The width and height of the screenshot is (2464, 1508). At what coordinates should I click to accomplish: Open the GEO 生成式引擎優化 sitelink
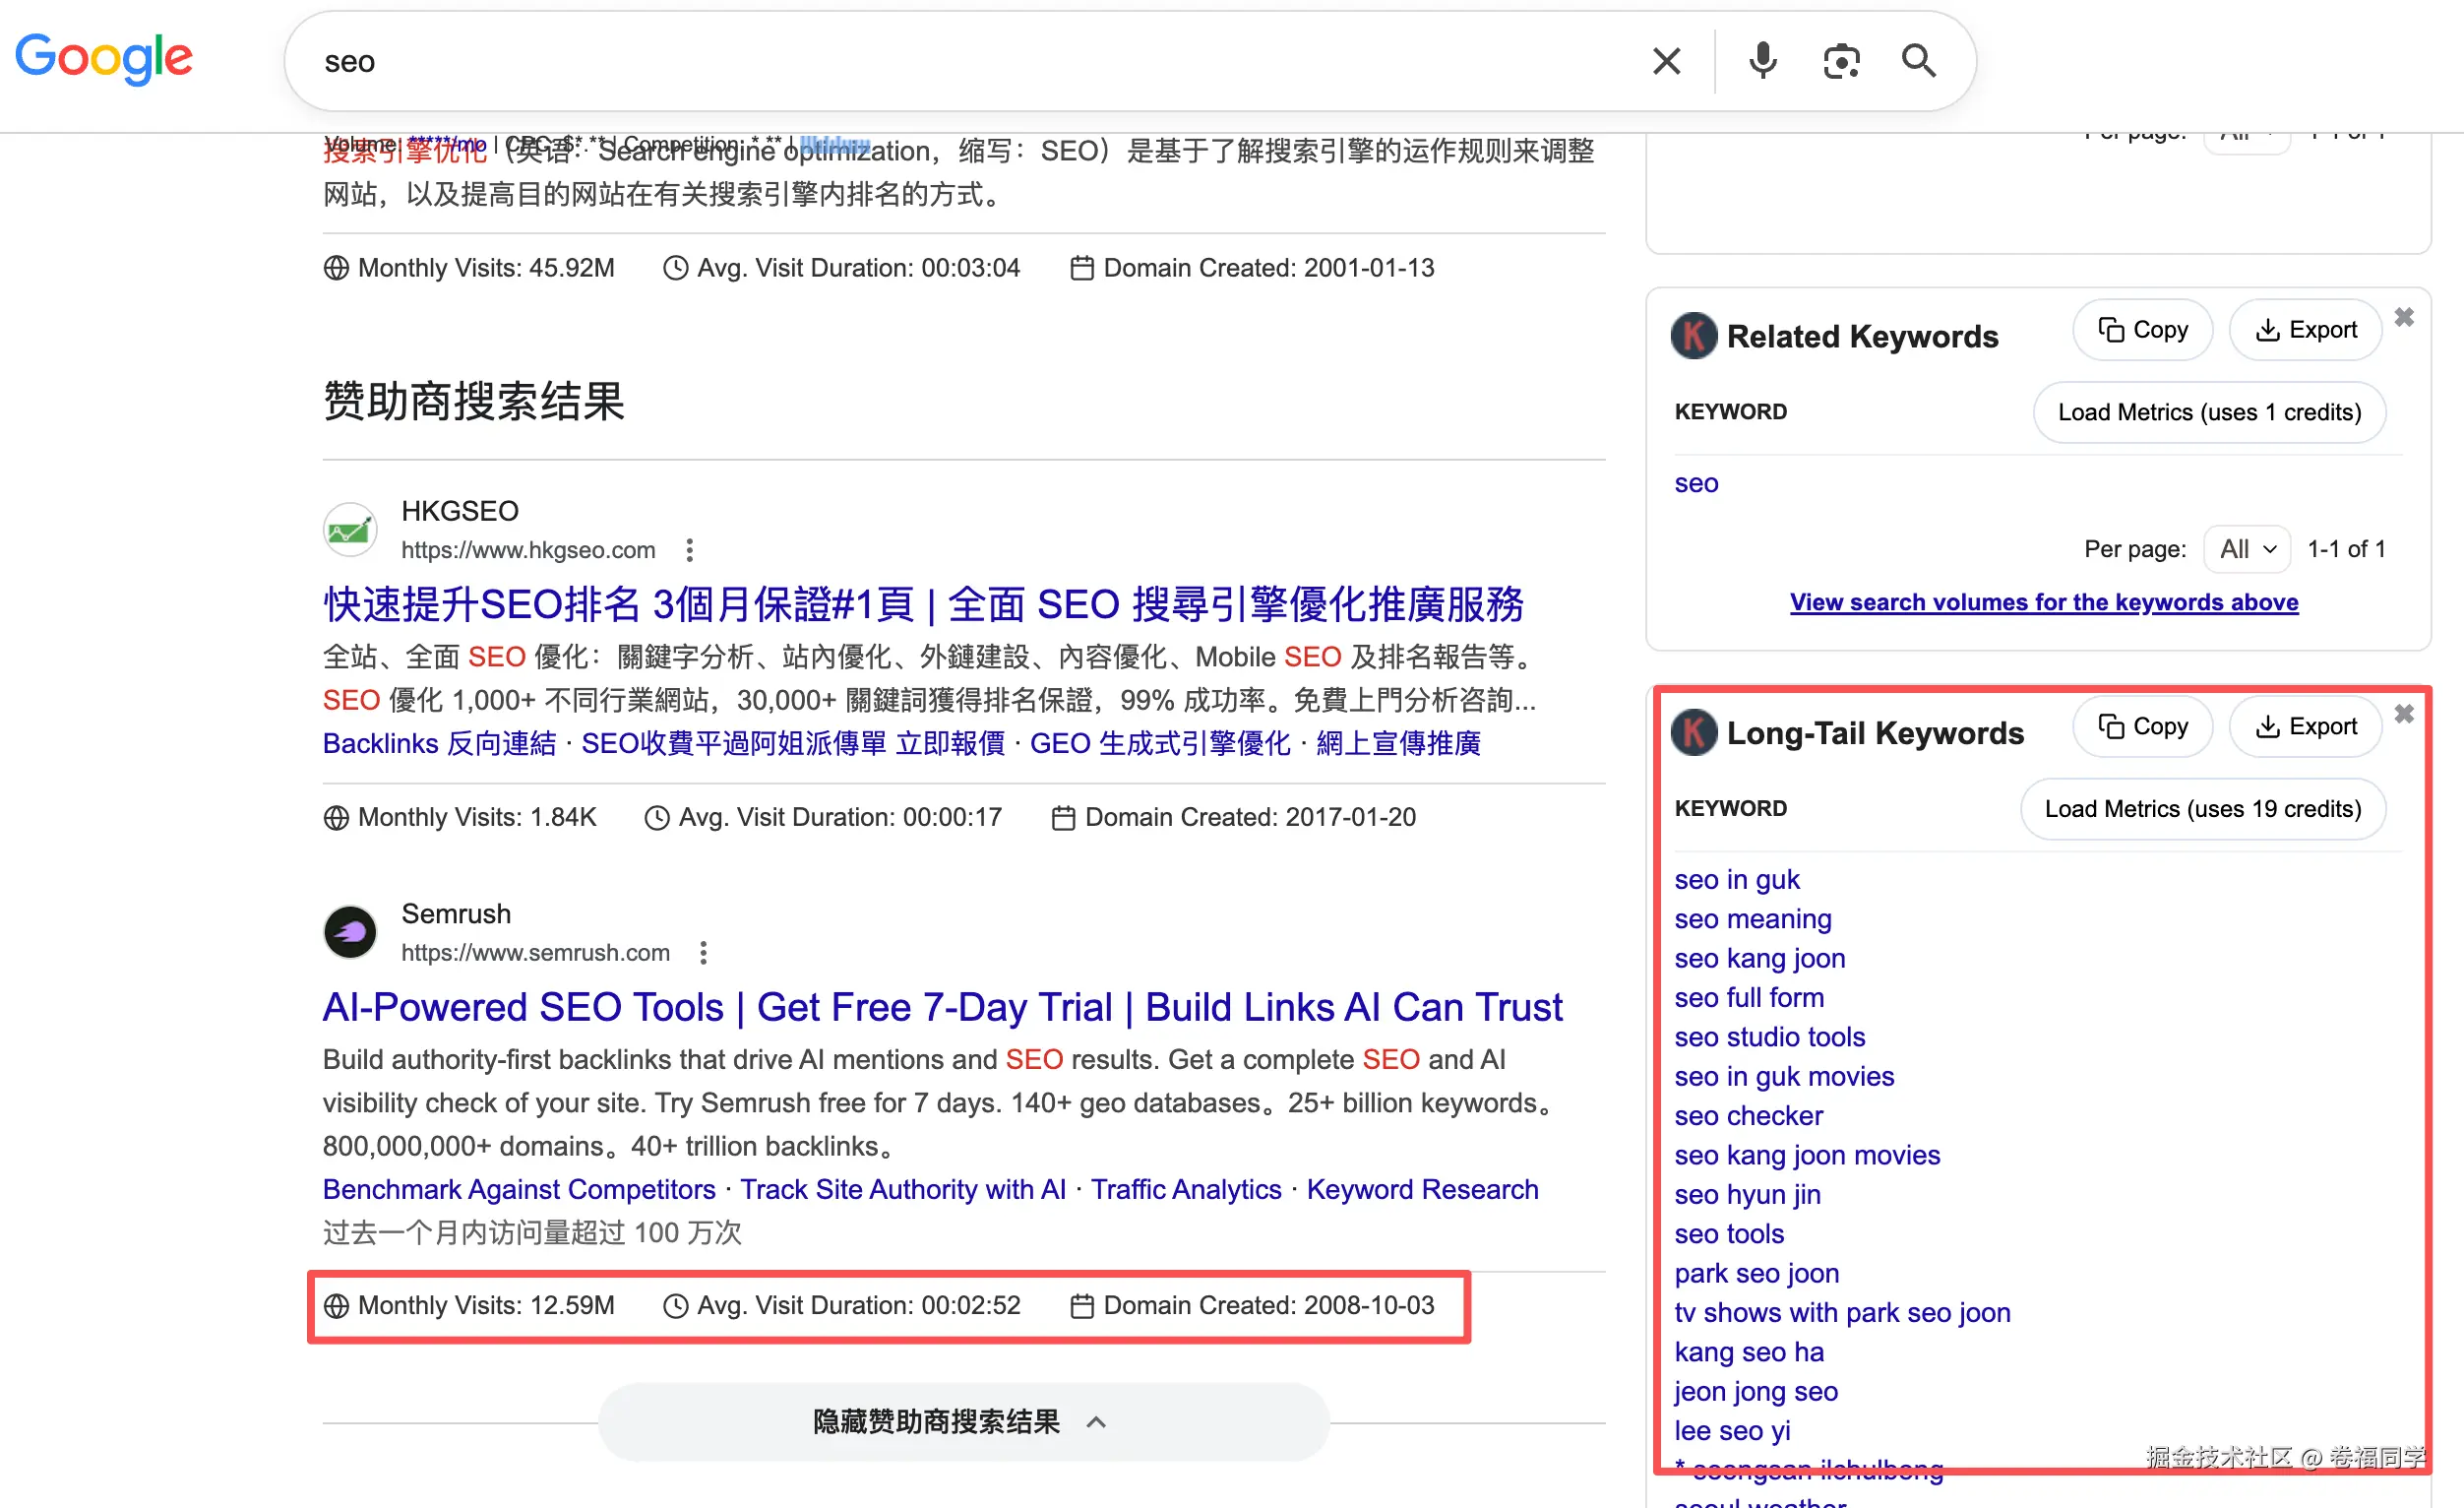click(1160, 744)
